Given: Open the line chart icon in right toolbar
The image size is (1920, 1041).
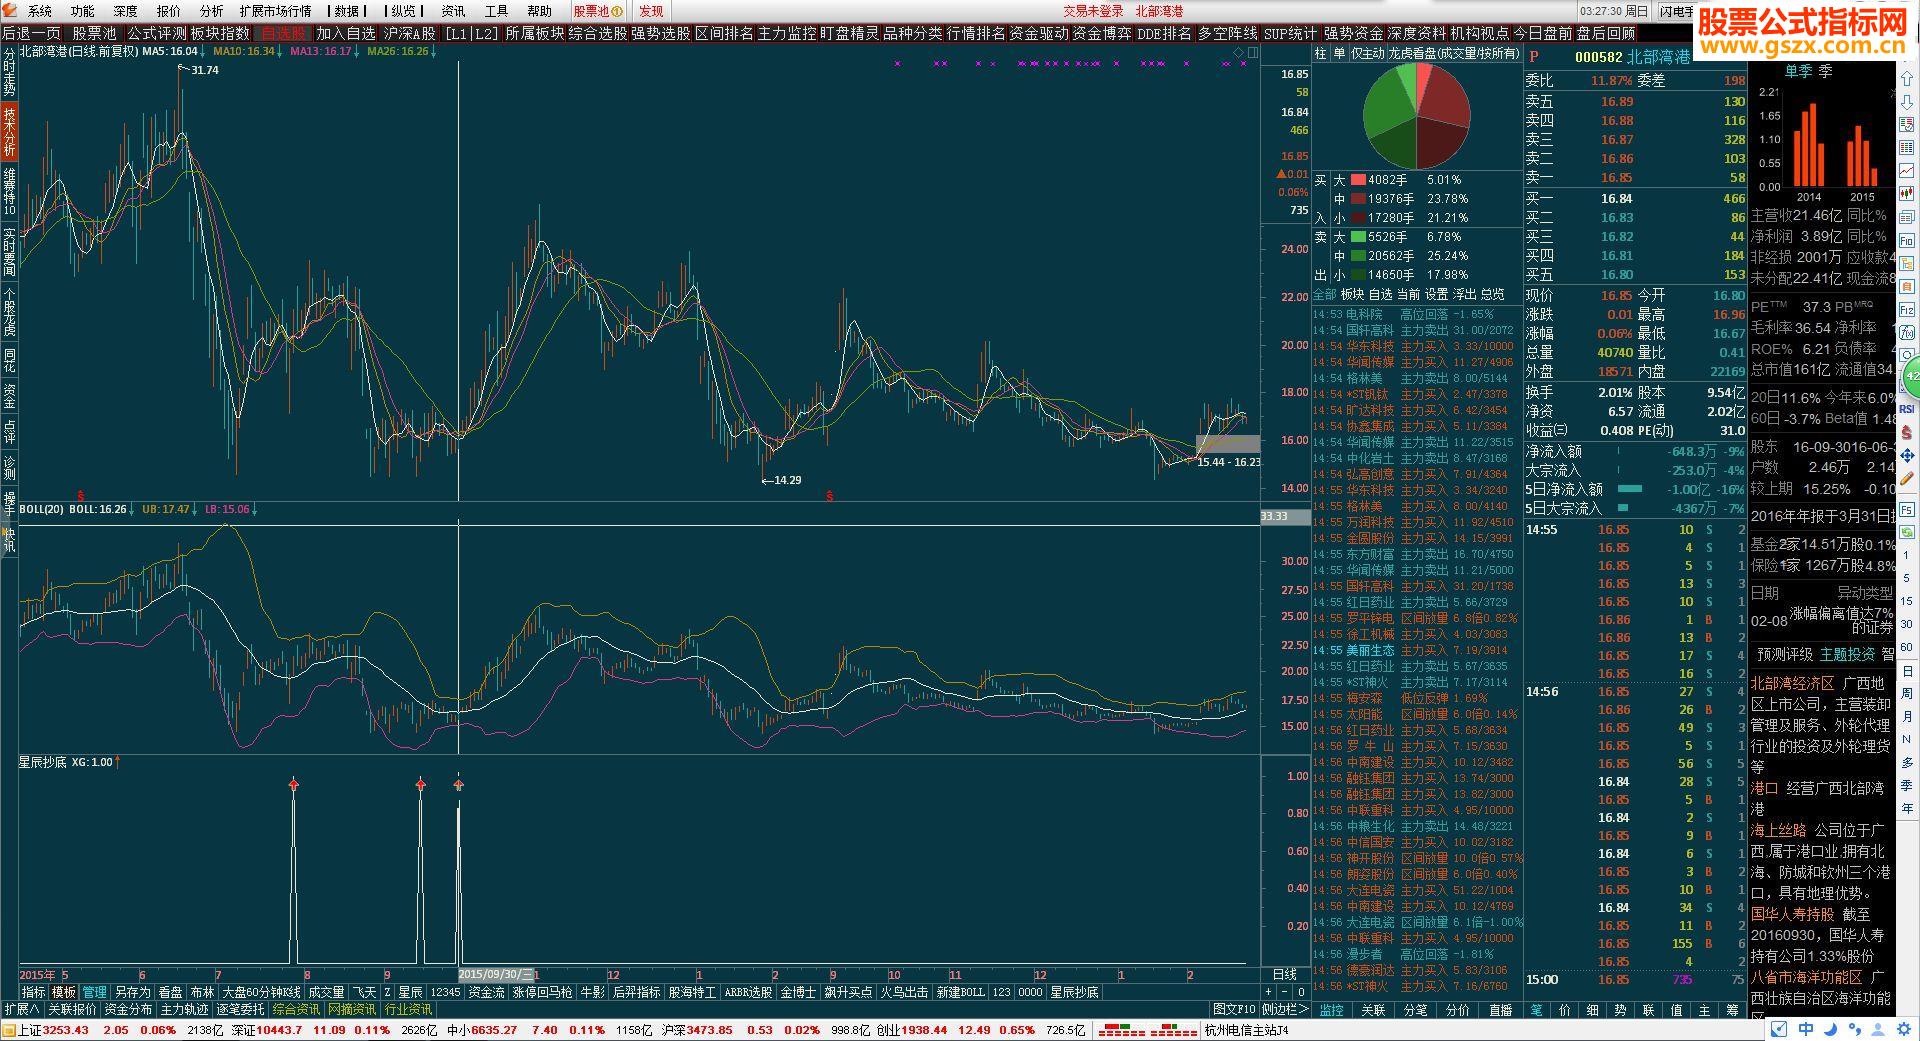Looking at the screenshot, I should coord(1907,170).
